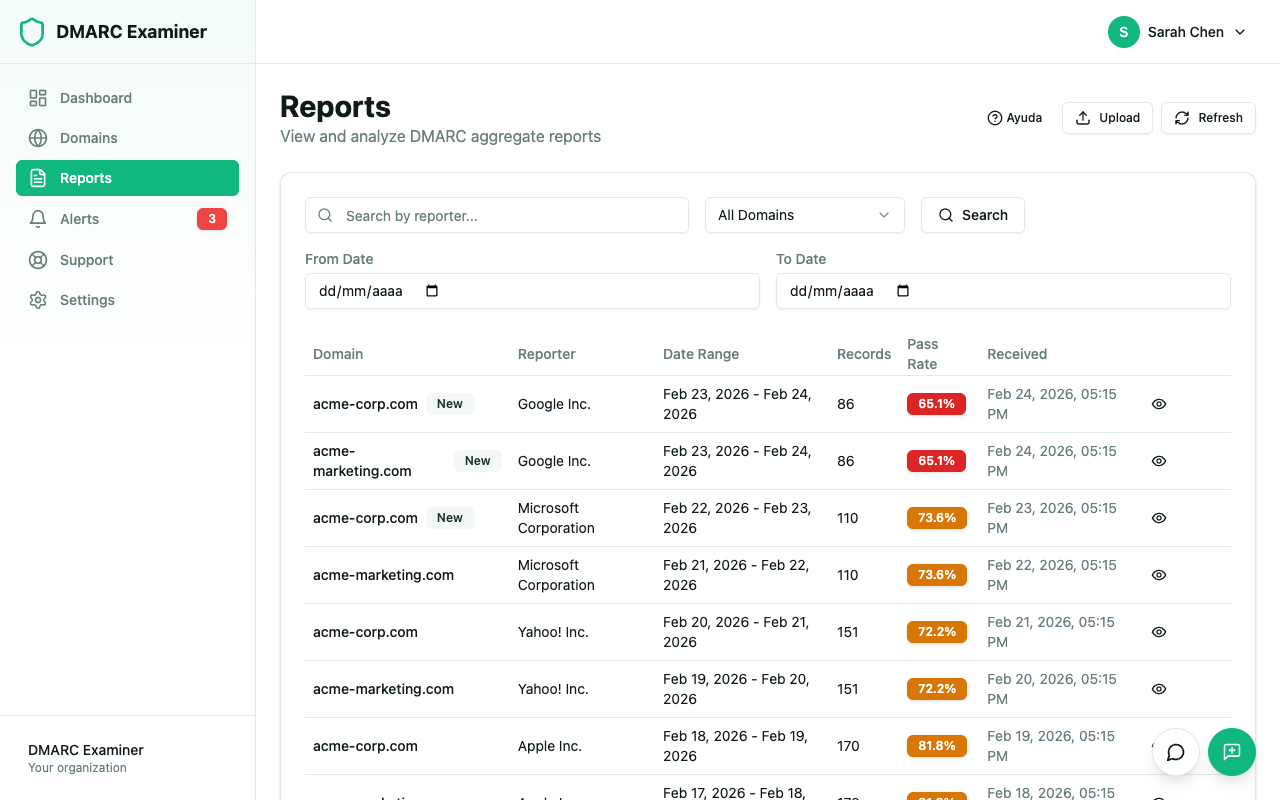Select Reports in the sidebar
The image size is (1280, 800).
coord(127,178)
